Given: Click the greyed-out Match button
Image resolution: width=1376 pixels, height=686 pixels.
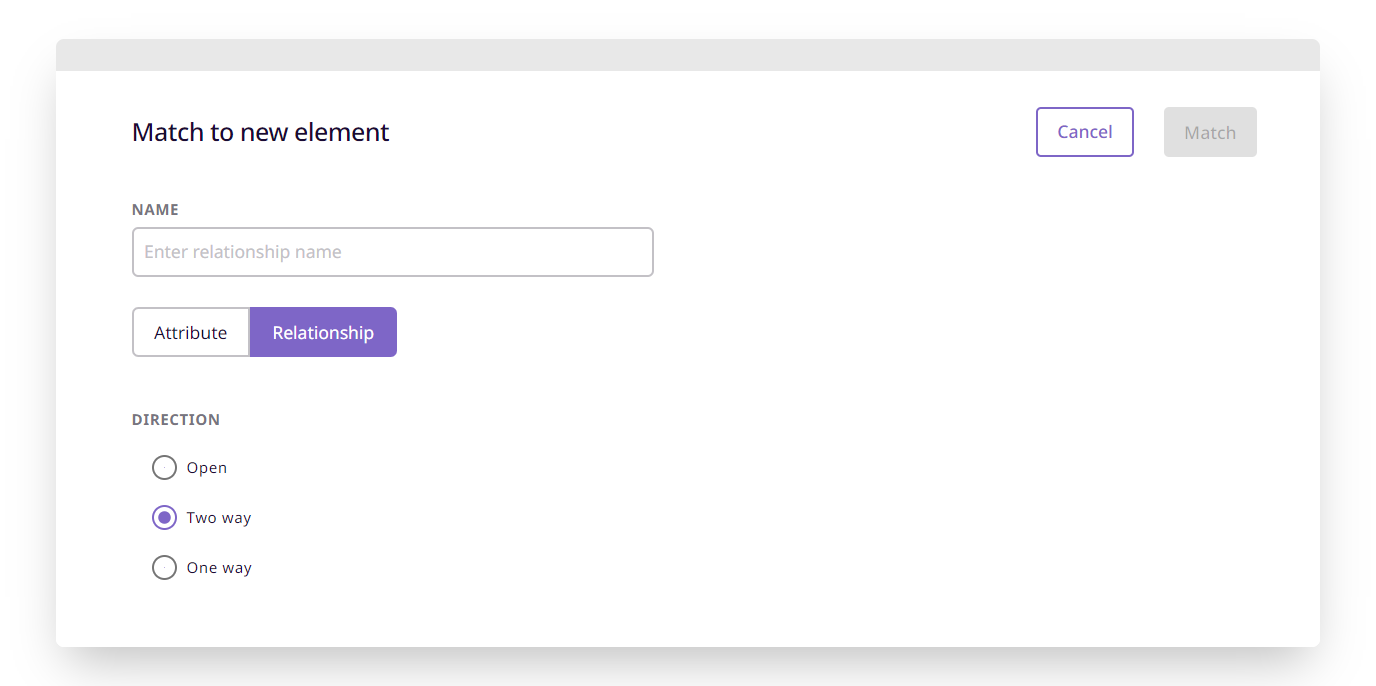Looking at the screenshot, I should tap(1210, 132).
